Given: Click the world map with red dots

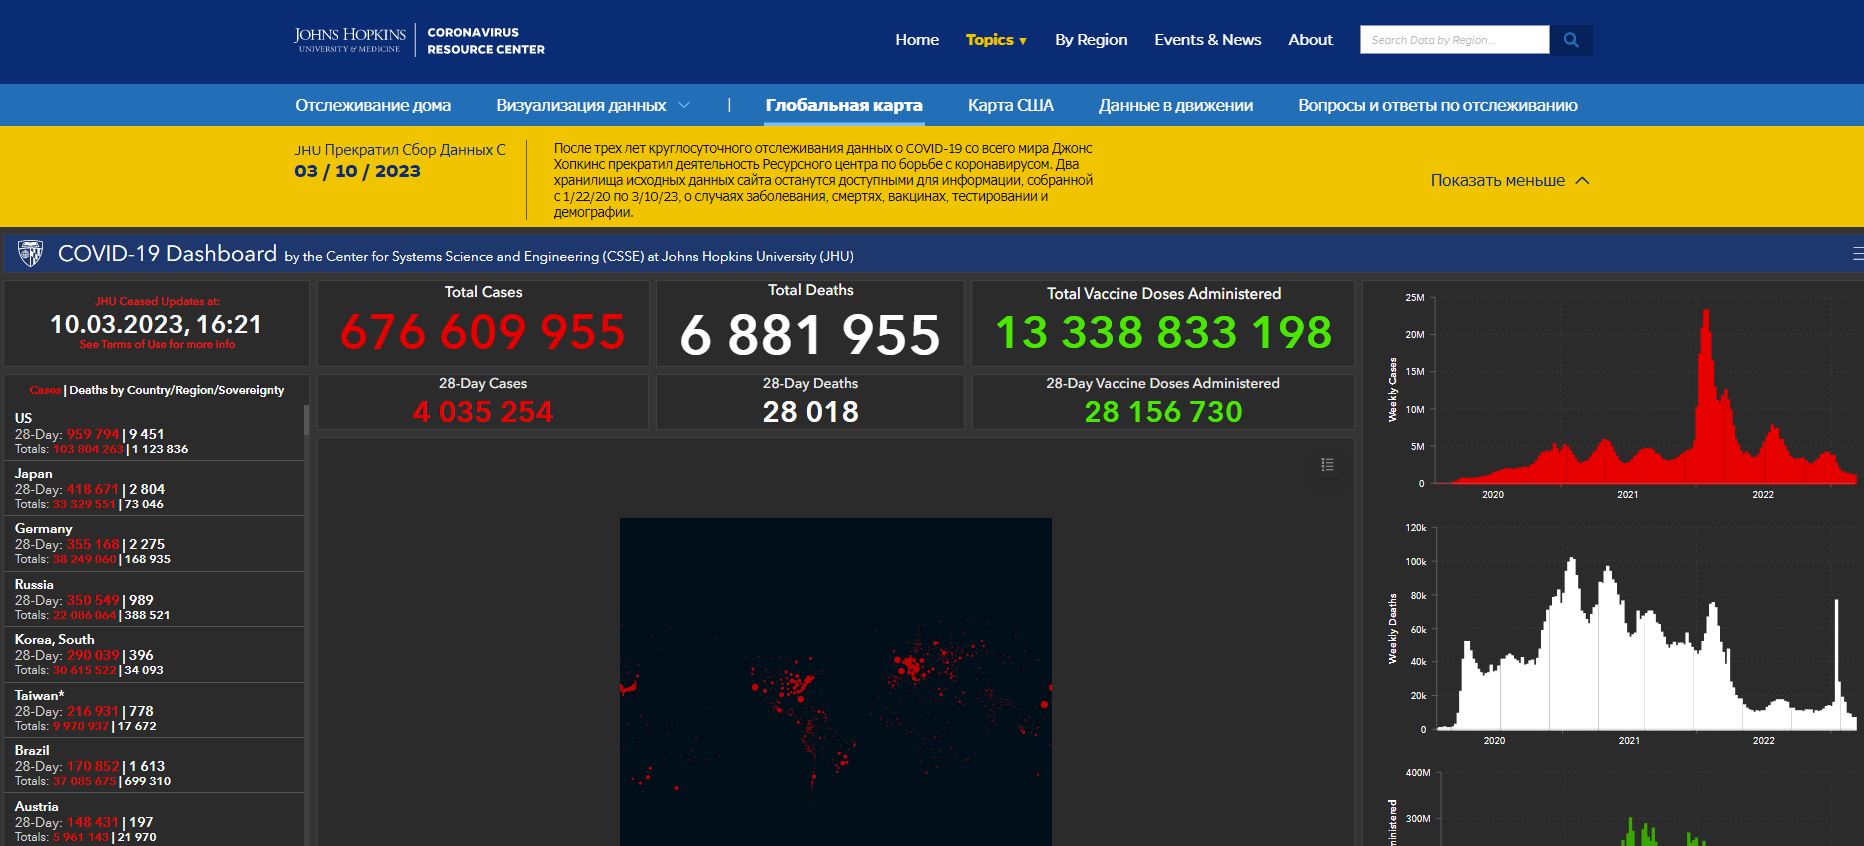Looking at the screenshot, I should pos(835,682).
